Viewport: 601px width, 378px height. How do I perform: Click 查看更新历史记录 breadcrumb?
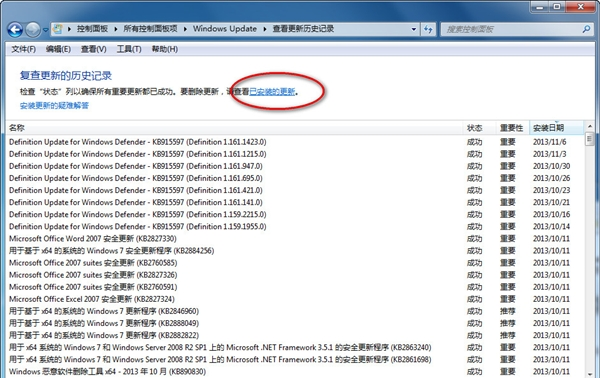(x=303, y=29)
